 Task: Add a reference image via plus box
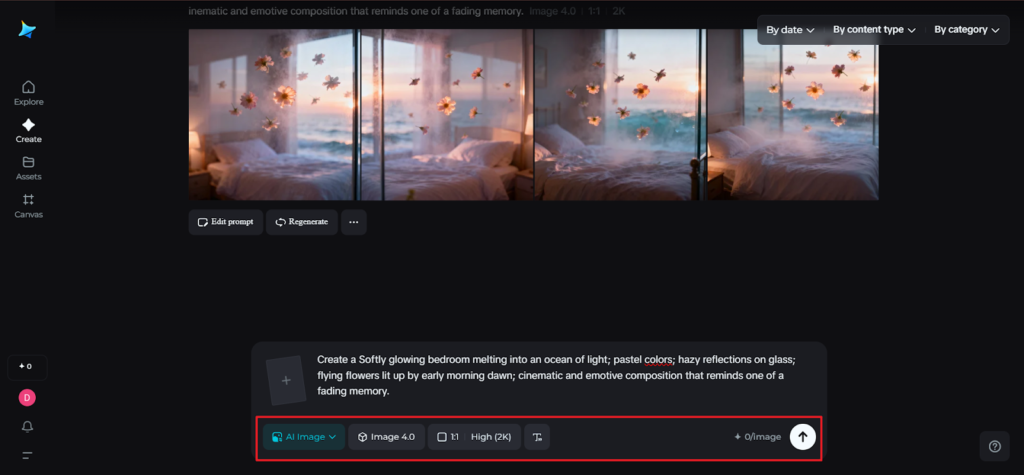pyautogui.click(x=286, y=380)
